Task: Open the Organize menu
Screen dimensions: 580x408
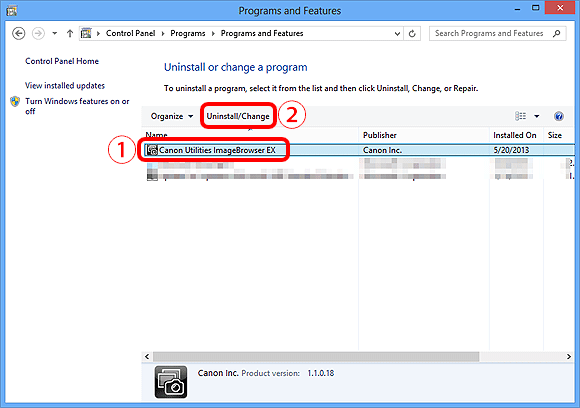Action: coord(172,116)
